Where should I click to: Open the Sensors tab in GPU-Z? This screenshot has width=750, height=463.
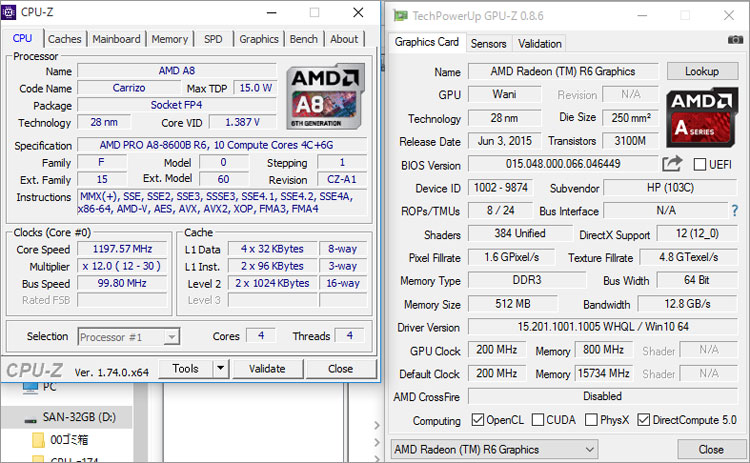pos(488,44)
